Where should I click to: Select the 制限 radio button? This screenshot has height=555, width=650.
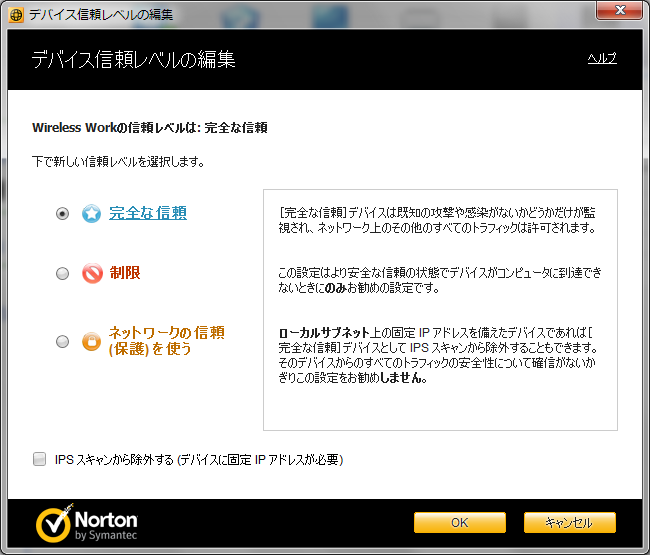point(63,274)
